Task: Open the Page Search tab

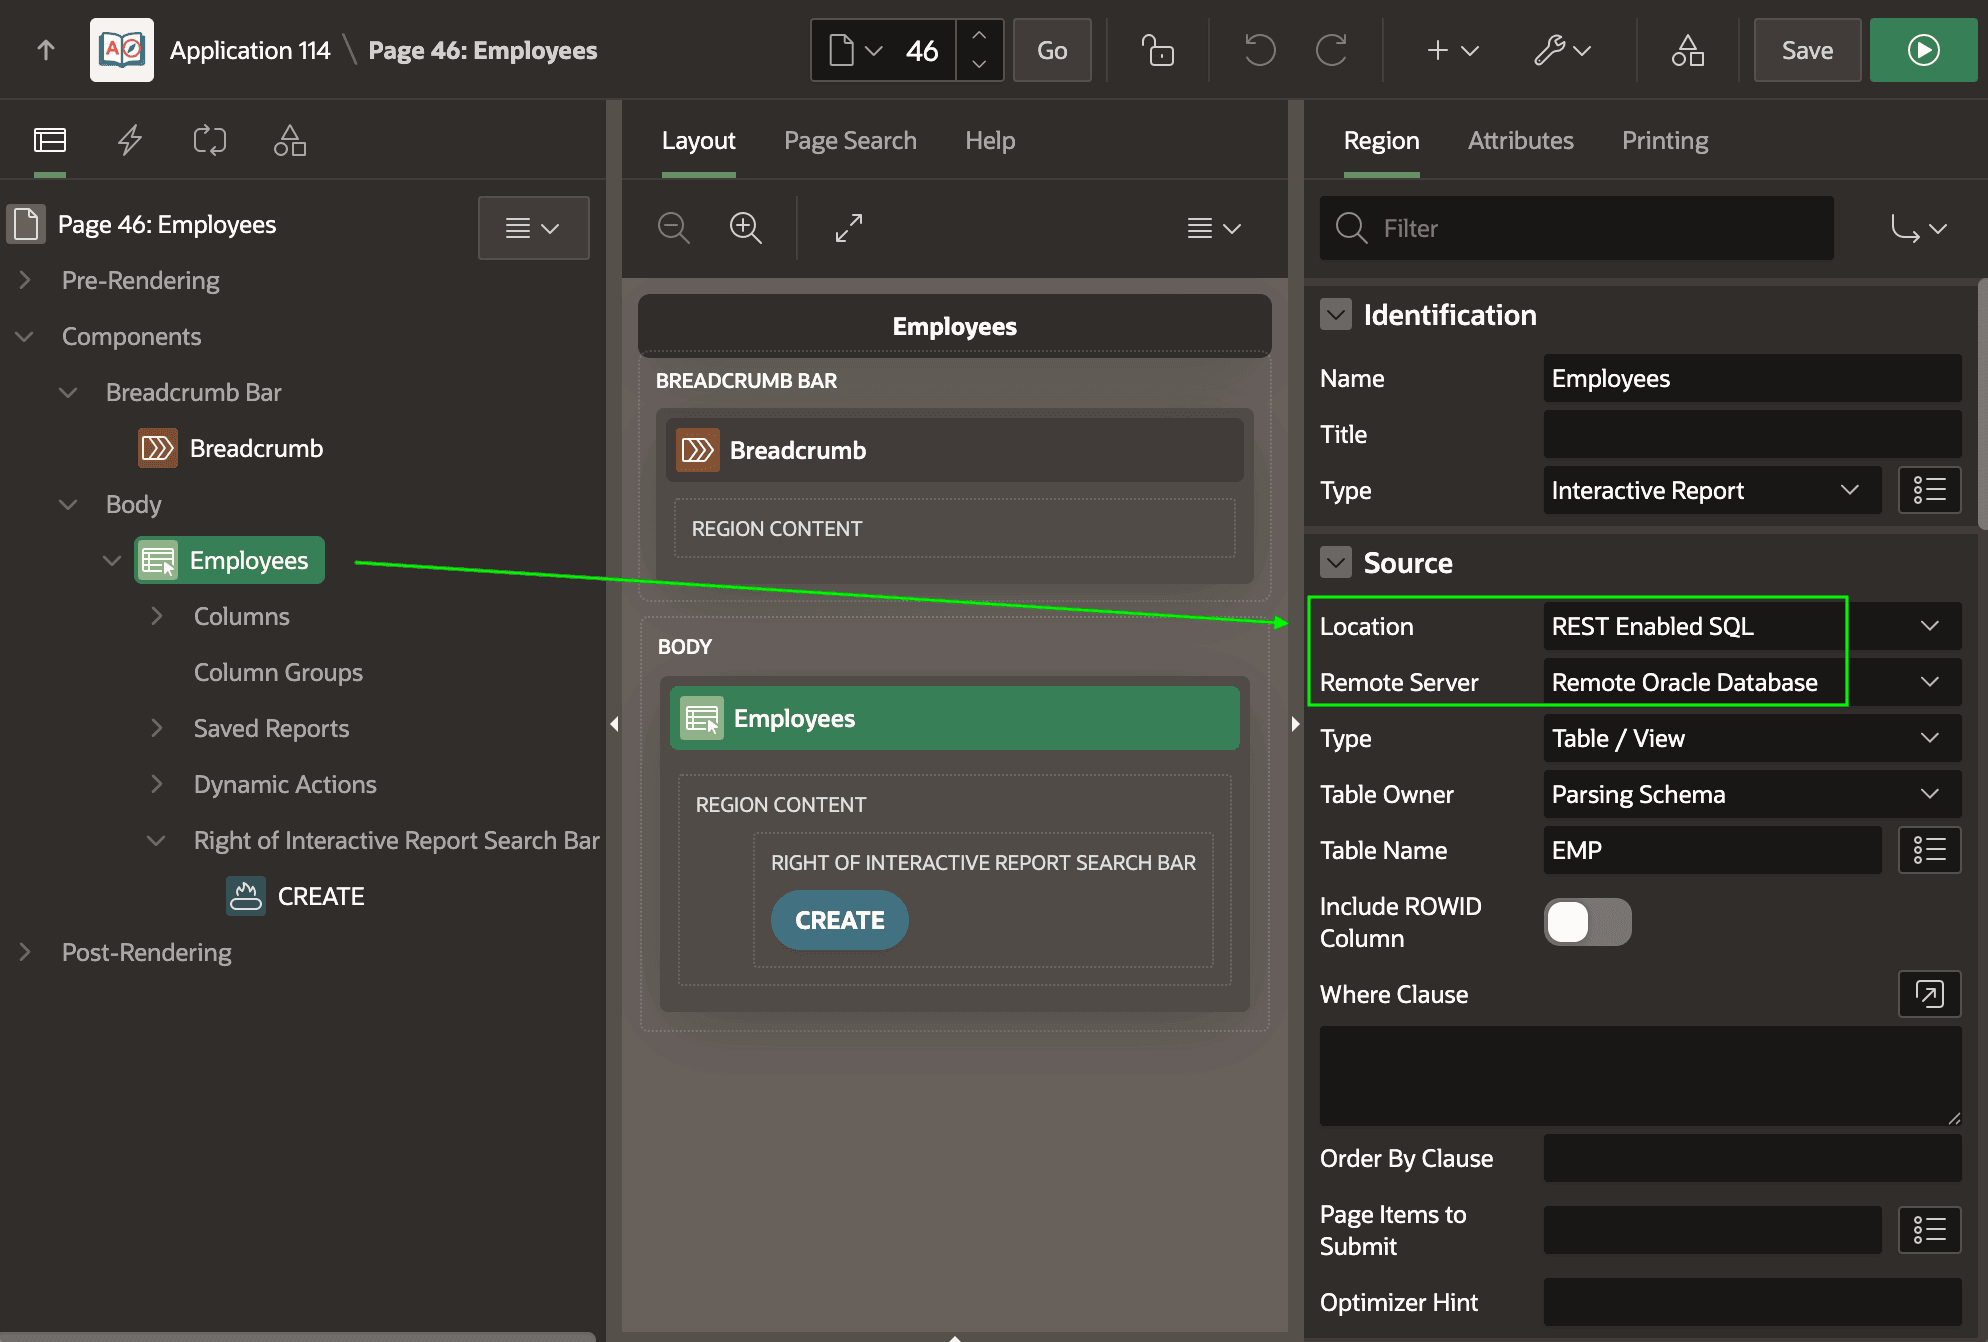Action: [x=850, y=141]
